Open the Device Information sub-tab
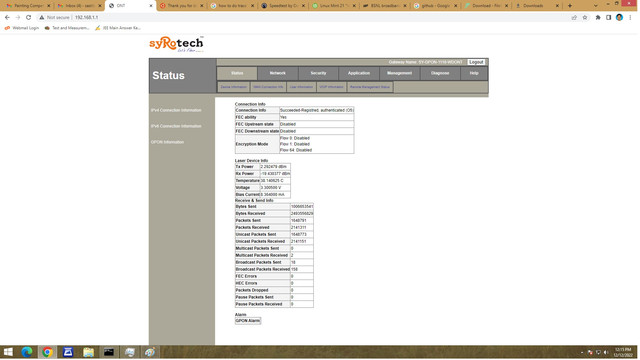 coord(233,87)
